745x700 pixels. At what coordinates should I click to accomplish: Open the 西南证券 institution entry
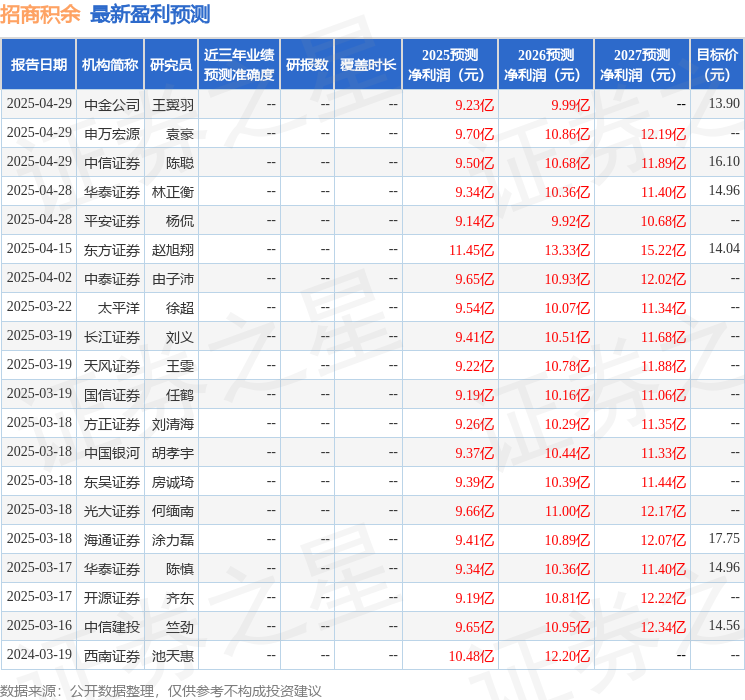pyautogui.click(x=112, y=656)
